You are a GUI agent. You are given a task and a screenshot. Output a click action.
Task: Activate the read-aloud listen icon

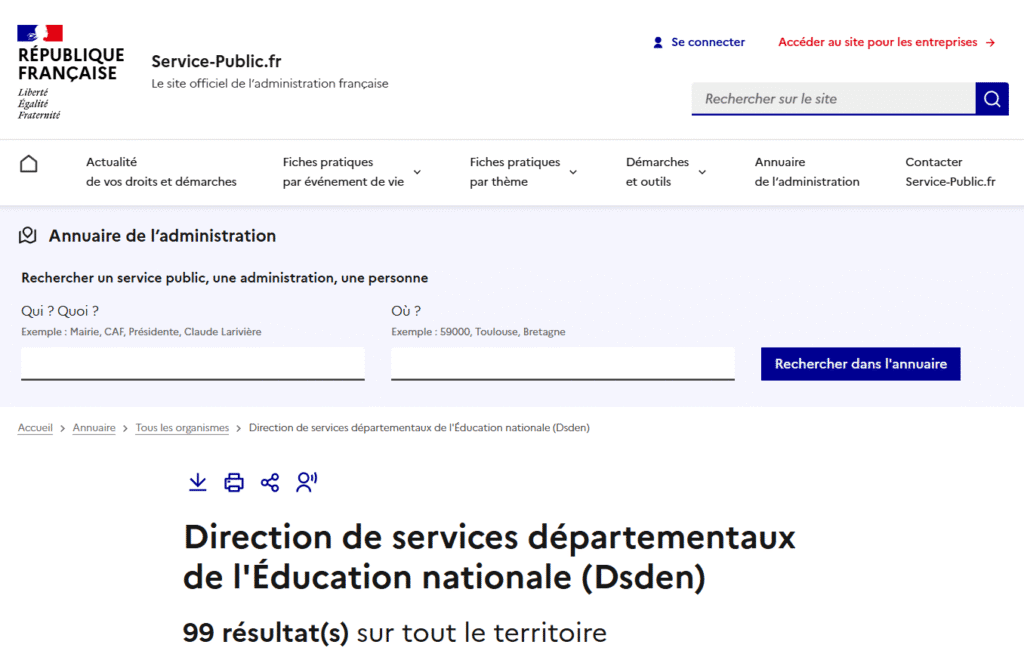tap(306, 482)
